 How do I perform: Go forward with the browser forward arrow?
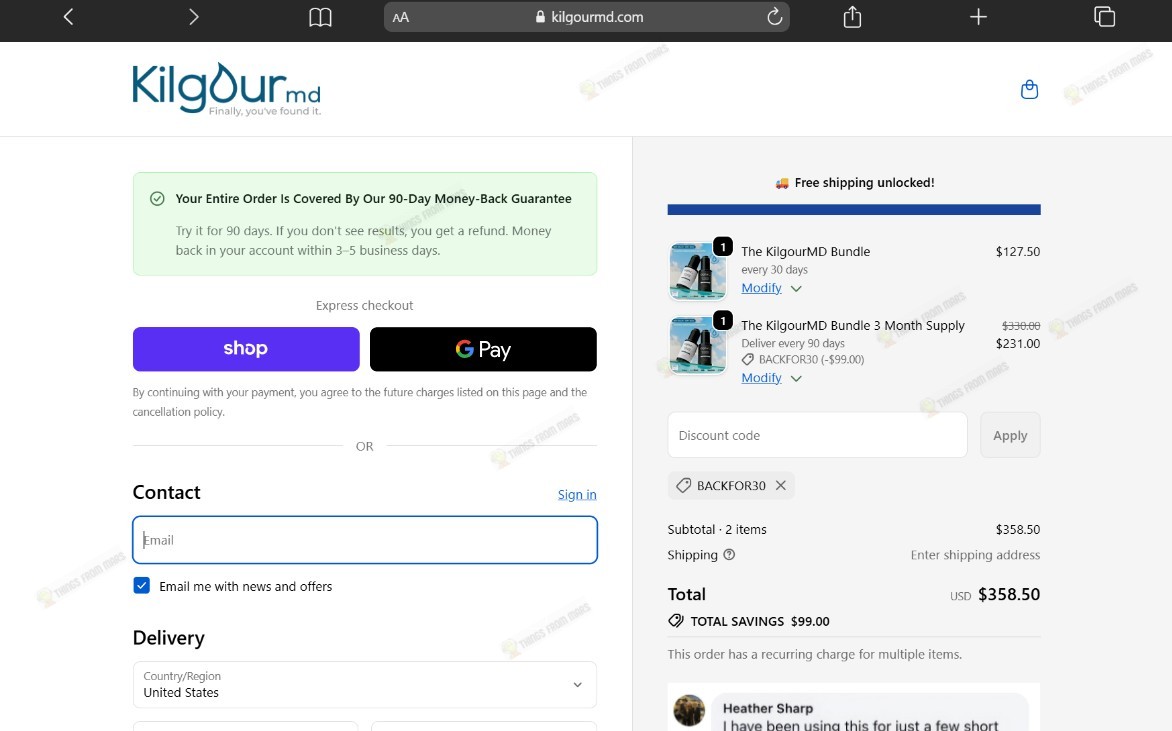click(194, 16)
